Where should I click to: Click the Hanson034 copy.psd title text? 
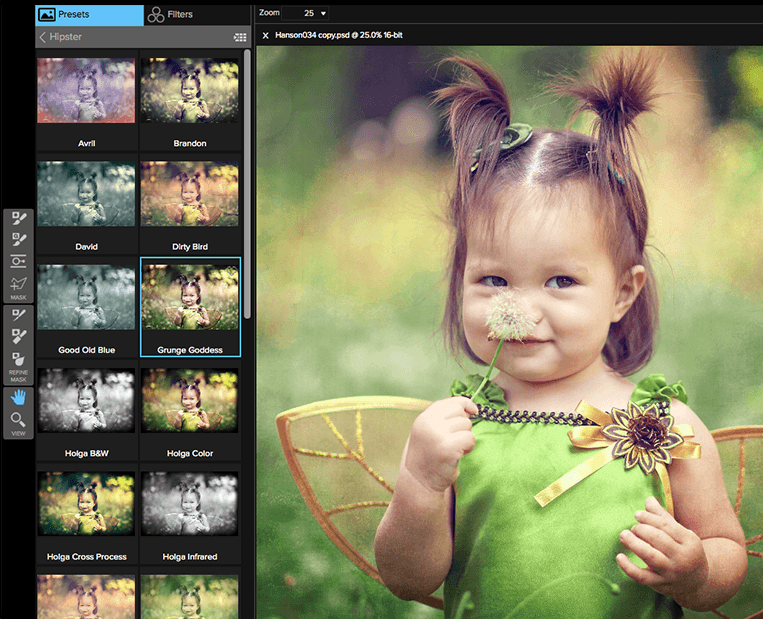(x=339, y=35)
